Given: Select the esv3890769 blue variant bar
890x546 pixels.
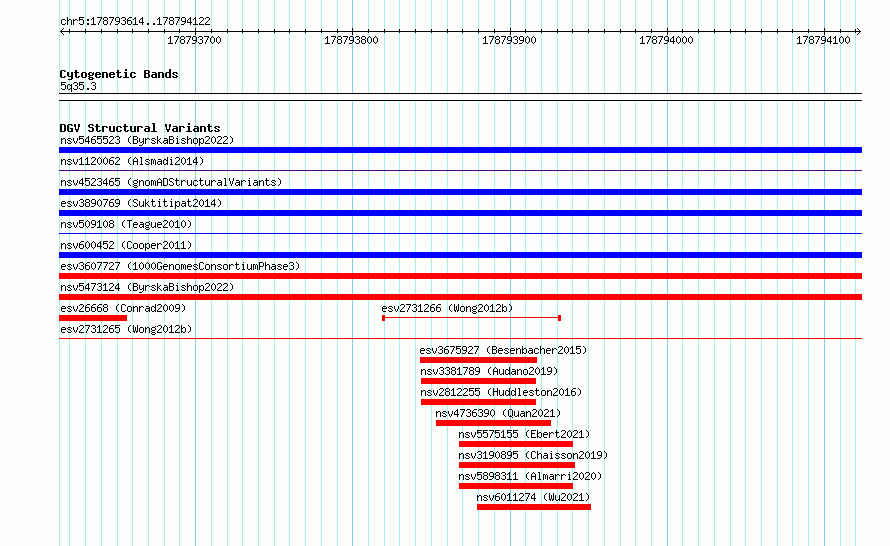Looking at the screenshot, I should [x=460, y=213].
